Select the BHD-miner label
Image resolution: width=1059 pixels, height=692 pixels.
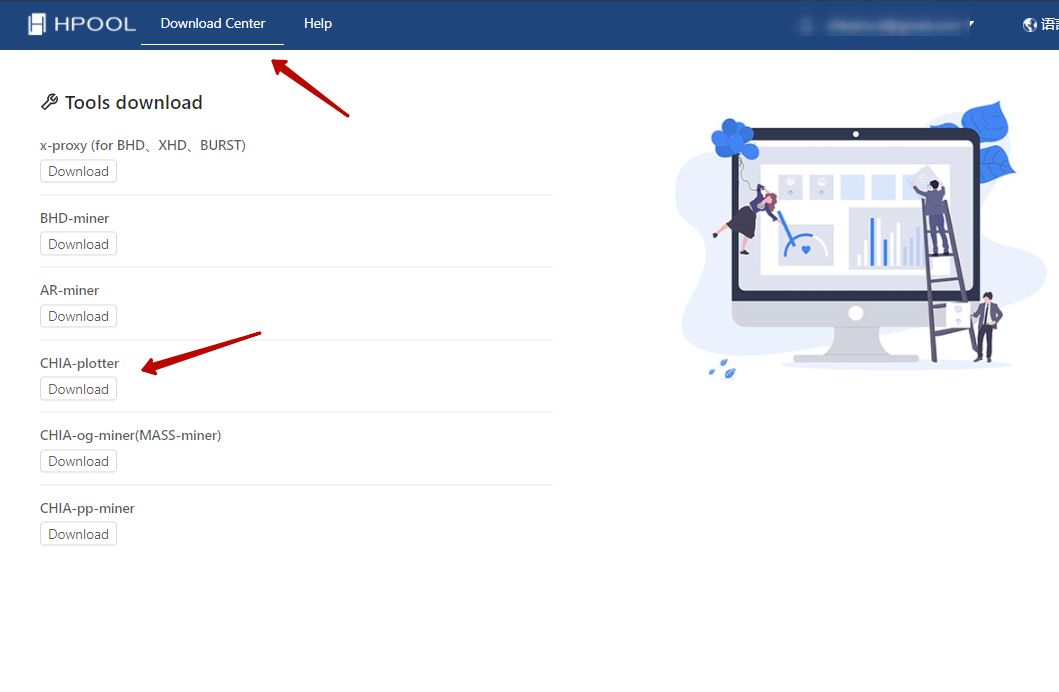[74, 218]
